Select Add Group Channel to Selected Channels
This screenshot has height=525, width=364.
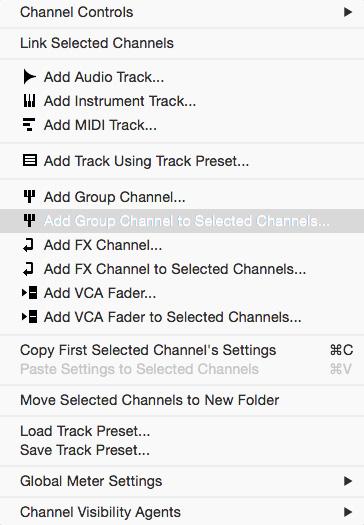point(182,221)
